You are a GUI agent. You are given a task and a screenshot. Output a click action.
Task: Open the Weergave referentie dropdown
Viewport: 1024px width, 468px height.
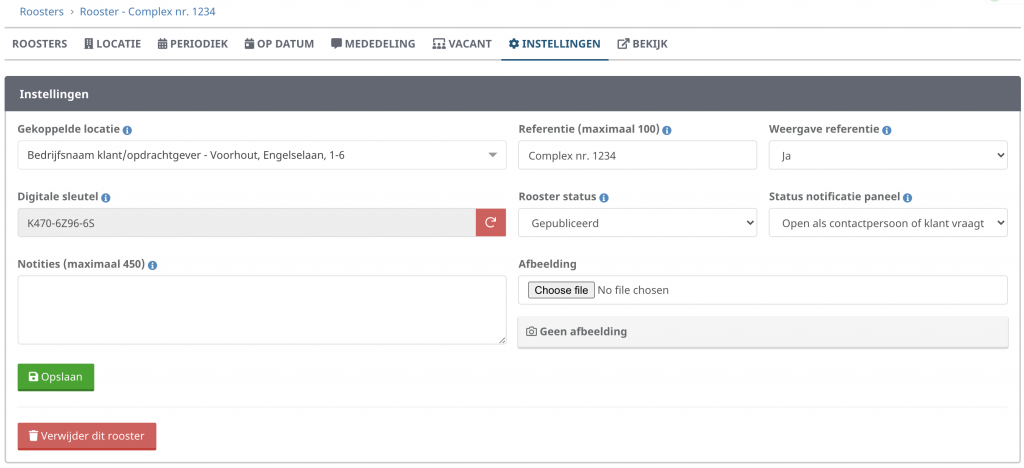pos(888,155)
